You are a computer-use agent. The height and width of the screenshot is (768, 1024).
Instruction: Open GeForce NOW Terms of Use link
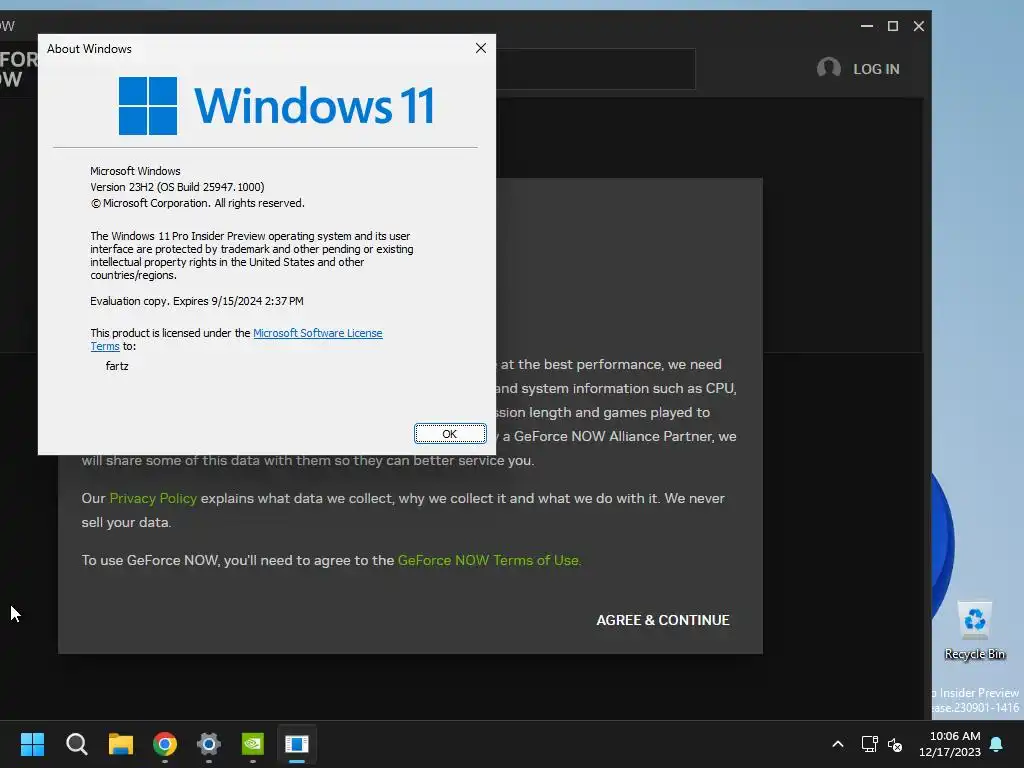pos(488,560)
